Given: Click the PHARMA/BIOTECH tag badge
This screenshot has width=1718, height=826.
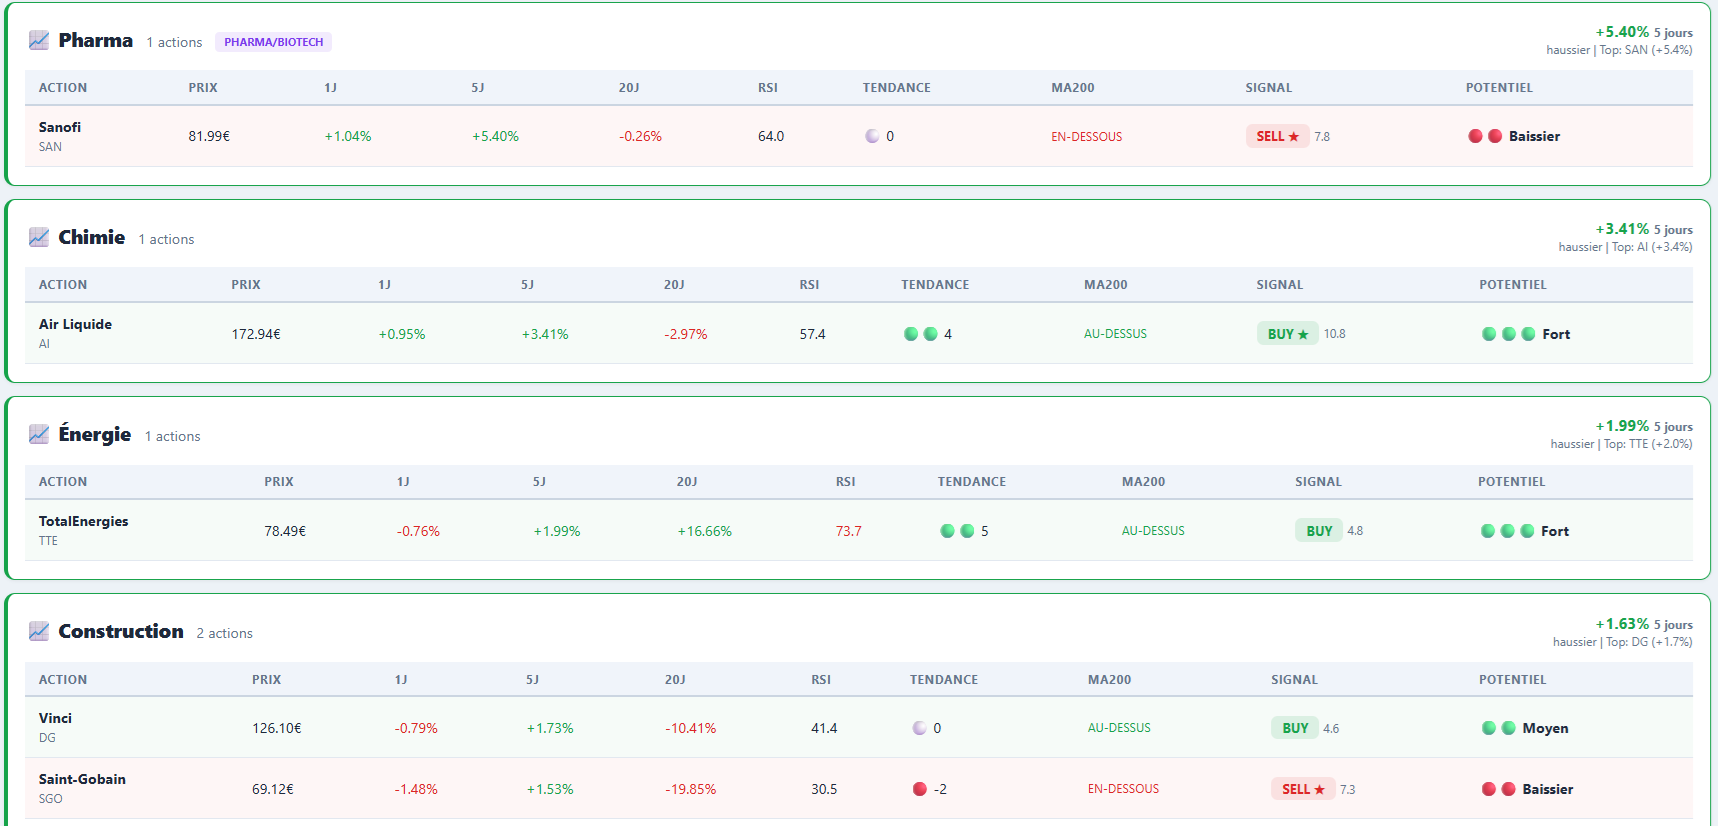Looking at the screenshot, I should [273, 42].
